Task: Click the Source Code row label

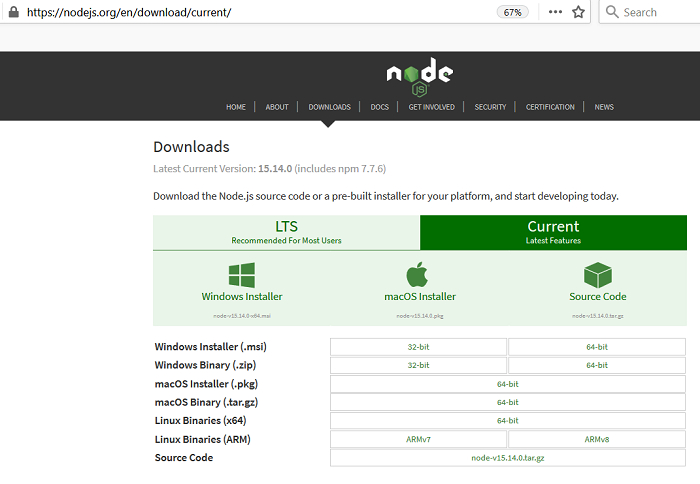Action: point(184,458)
